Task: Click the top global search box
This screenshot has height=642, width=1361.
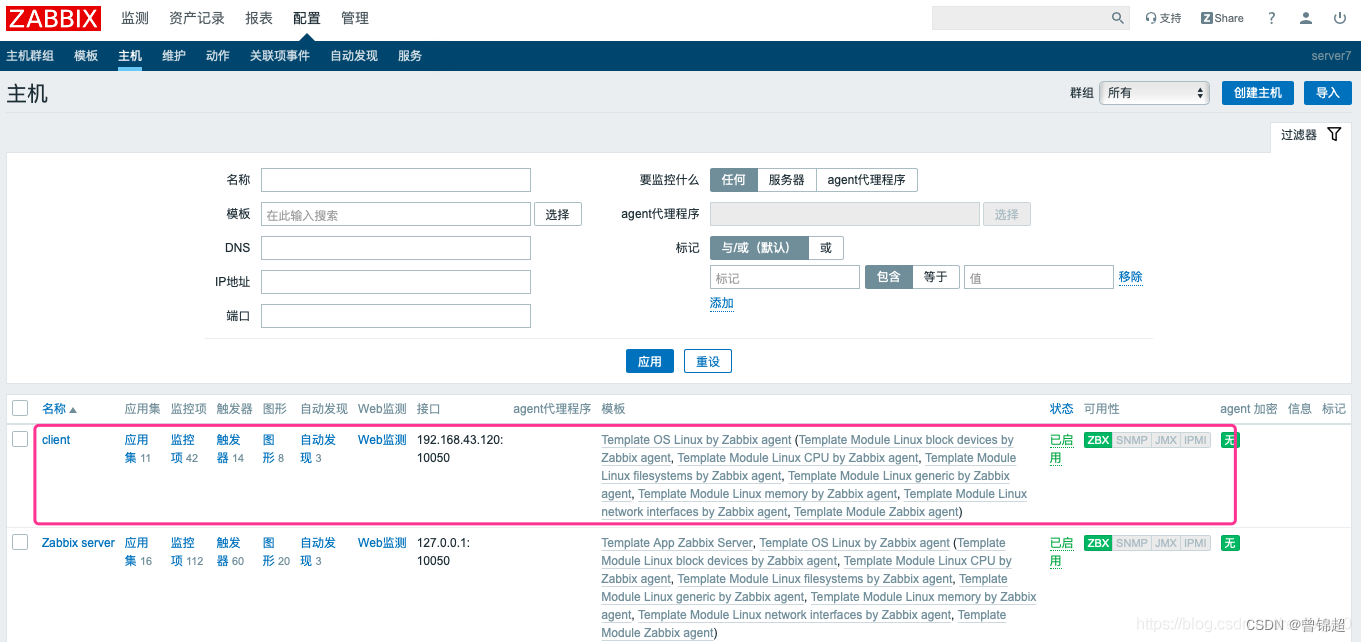Action: [1031, 18]
